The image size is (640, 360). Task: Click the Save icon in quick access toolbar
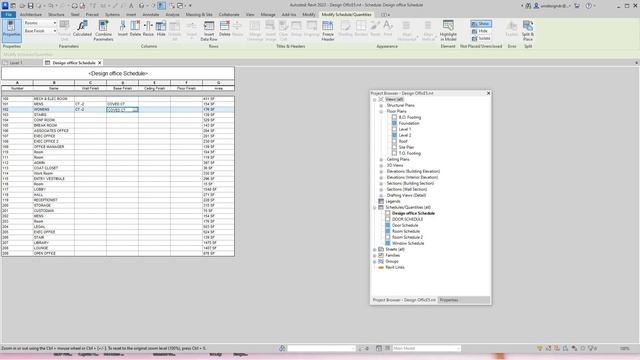(31, 6)
